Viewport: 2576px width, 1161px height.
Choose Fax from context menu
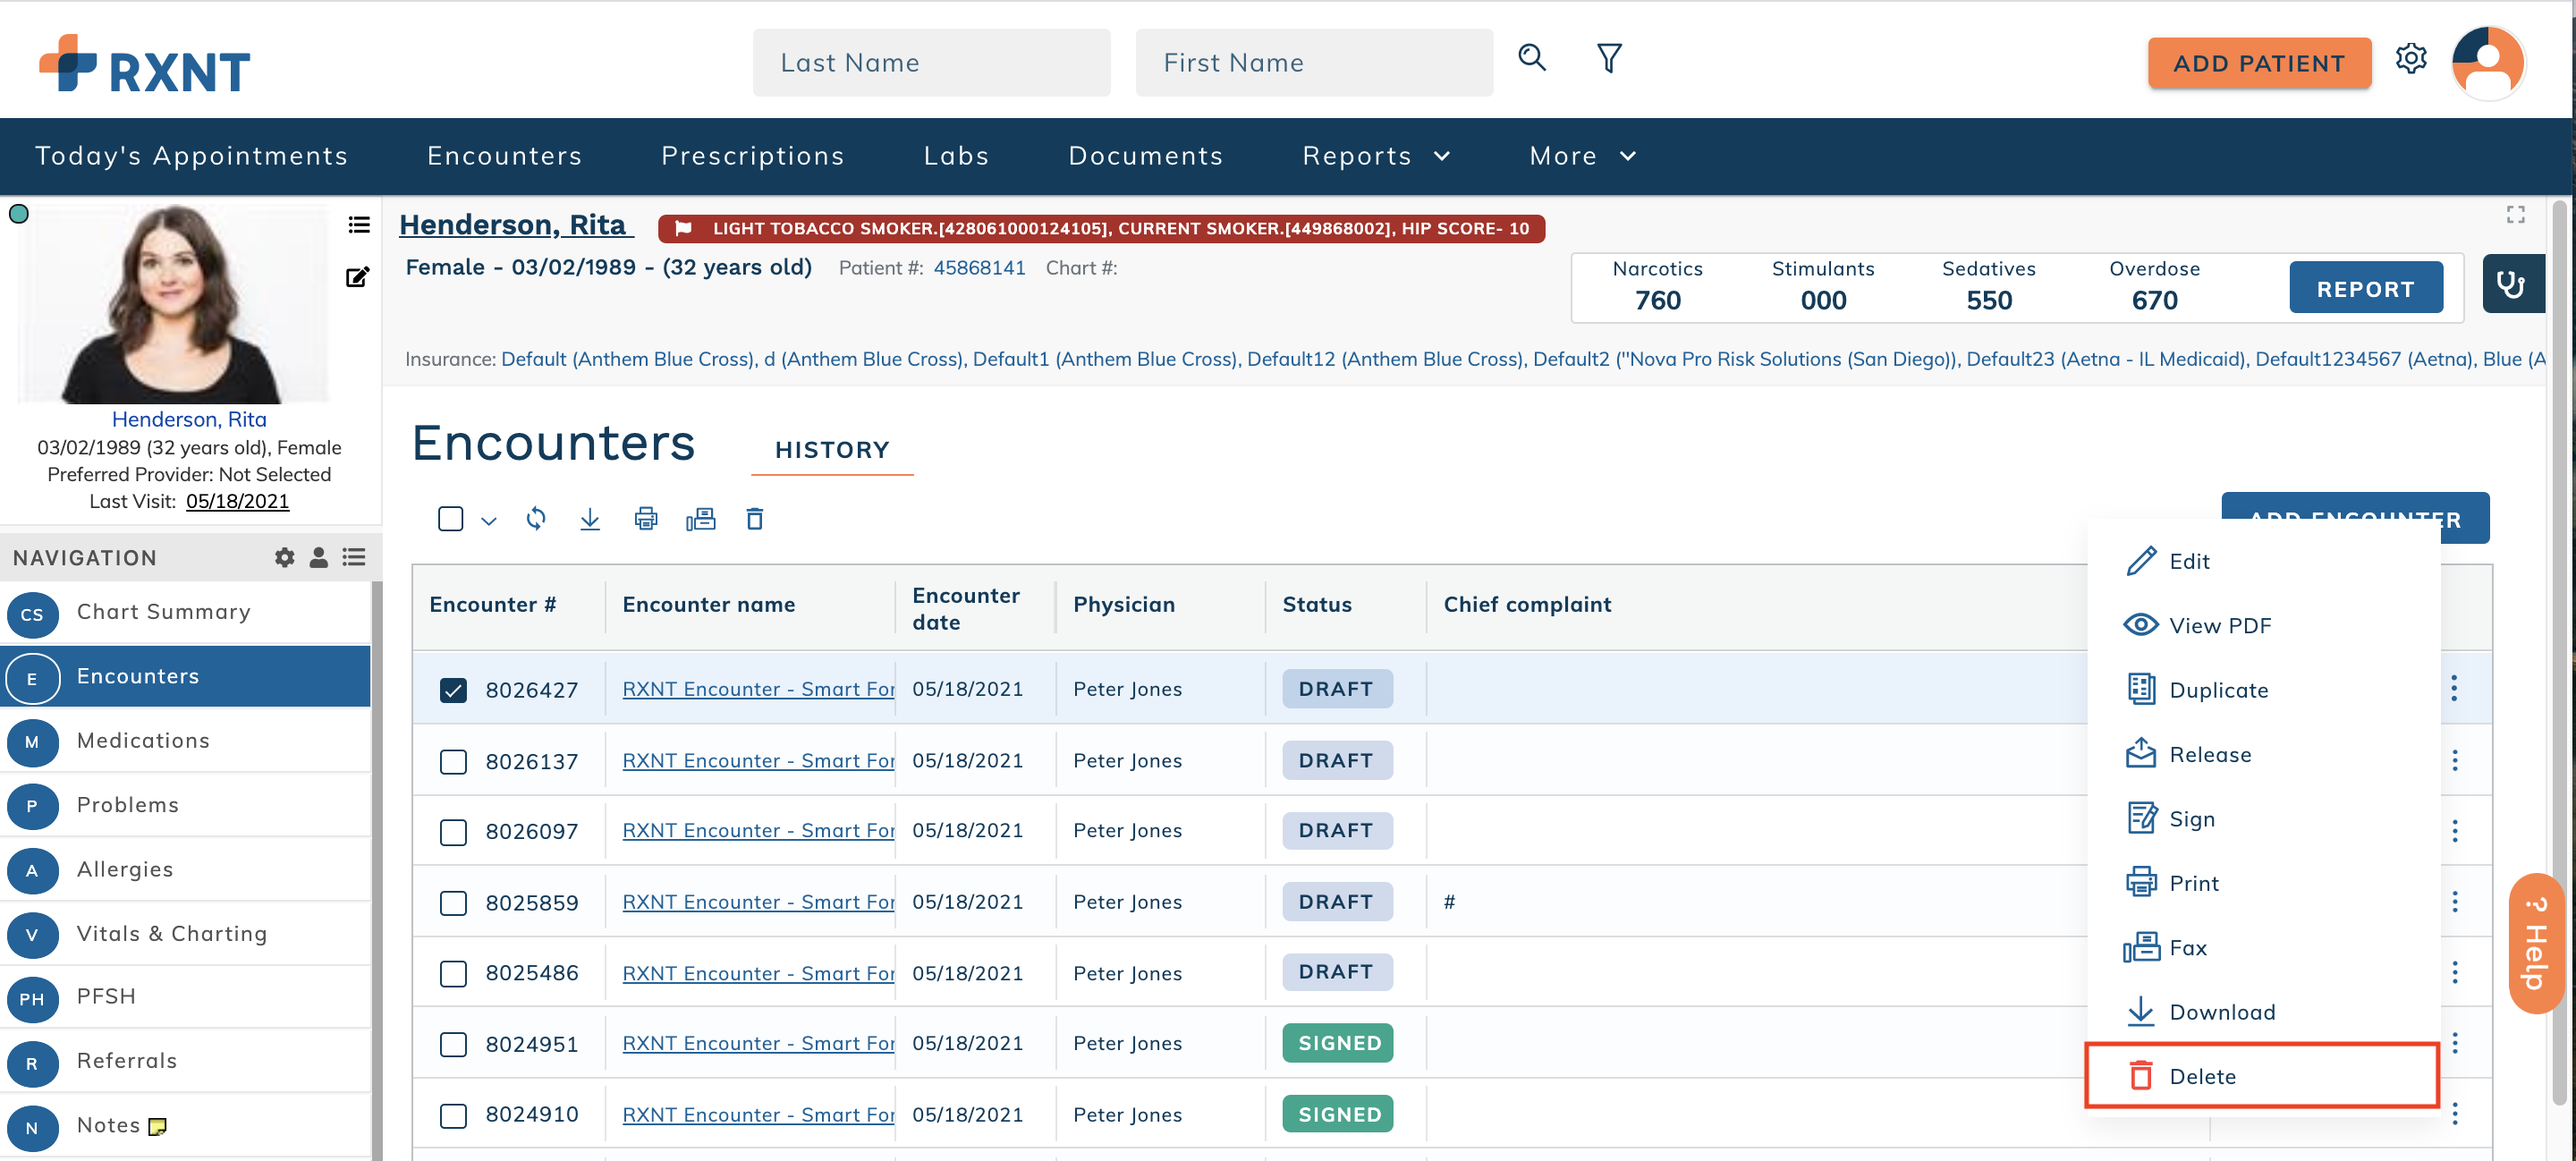coord(2263,947)
